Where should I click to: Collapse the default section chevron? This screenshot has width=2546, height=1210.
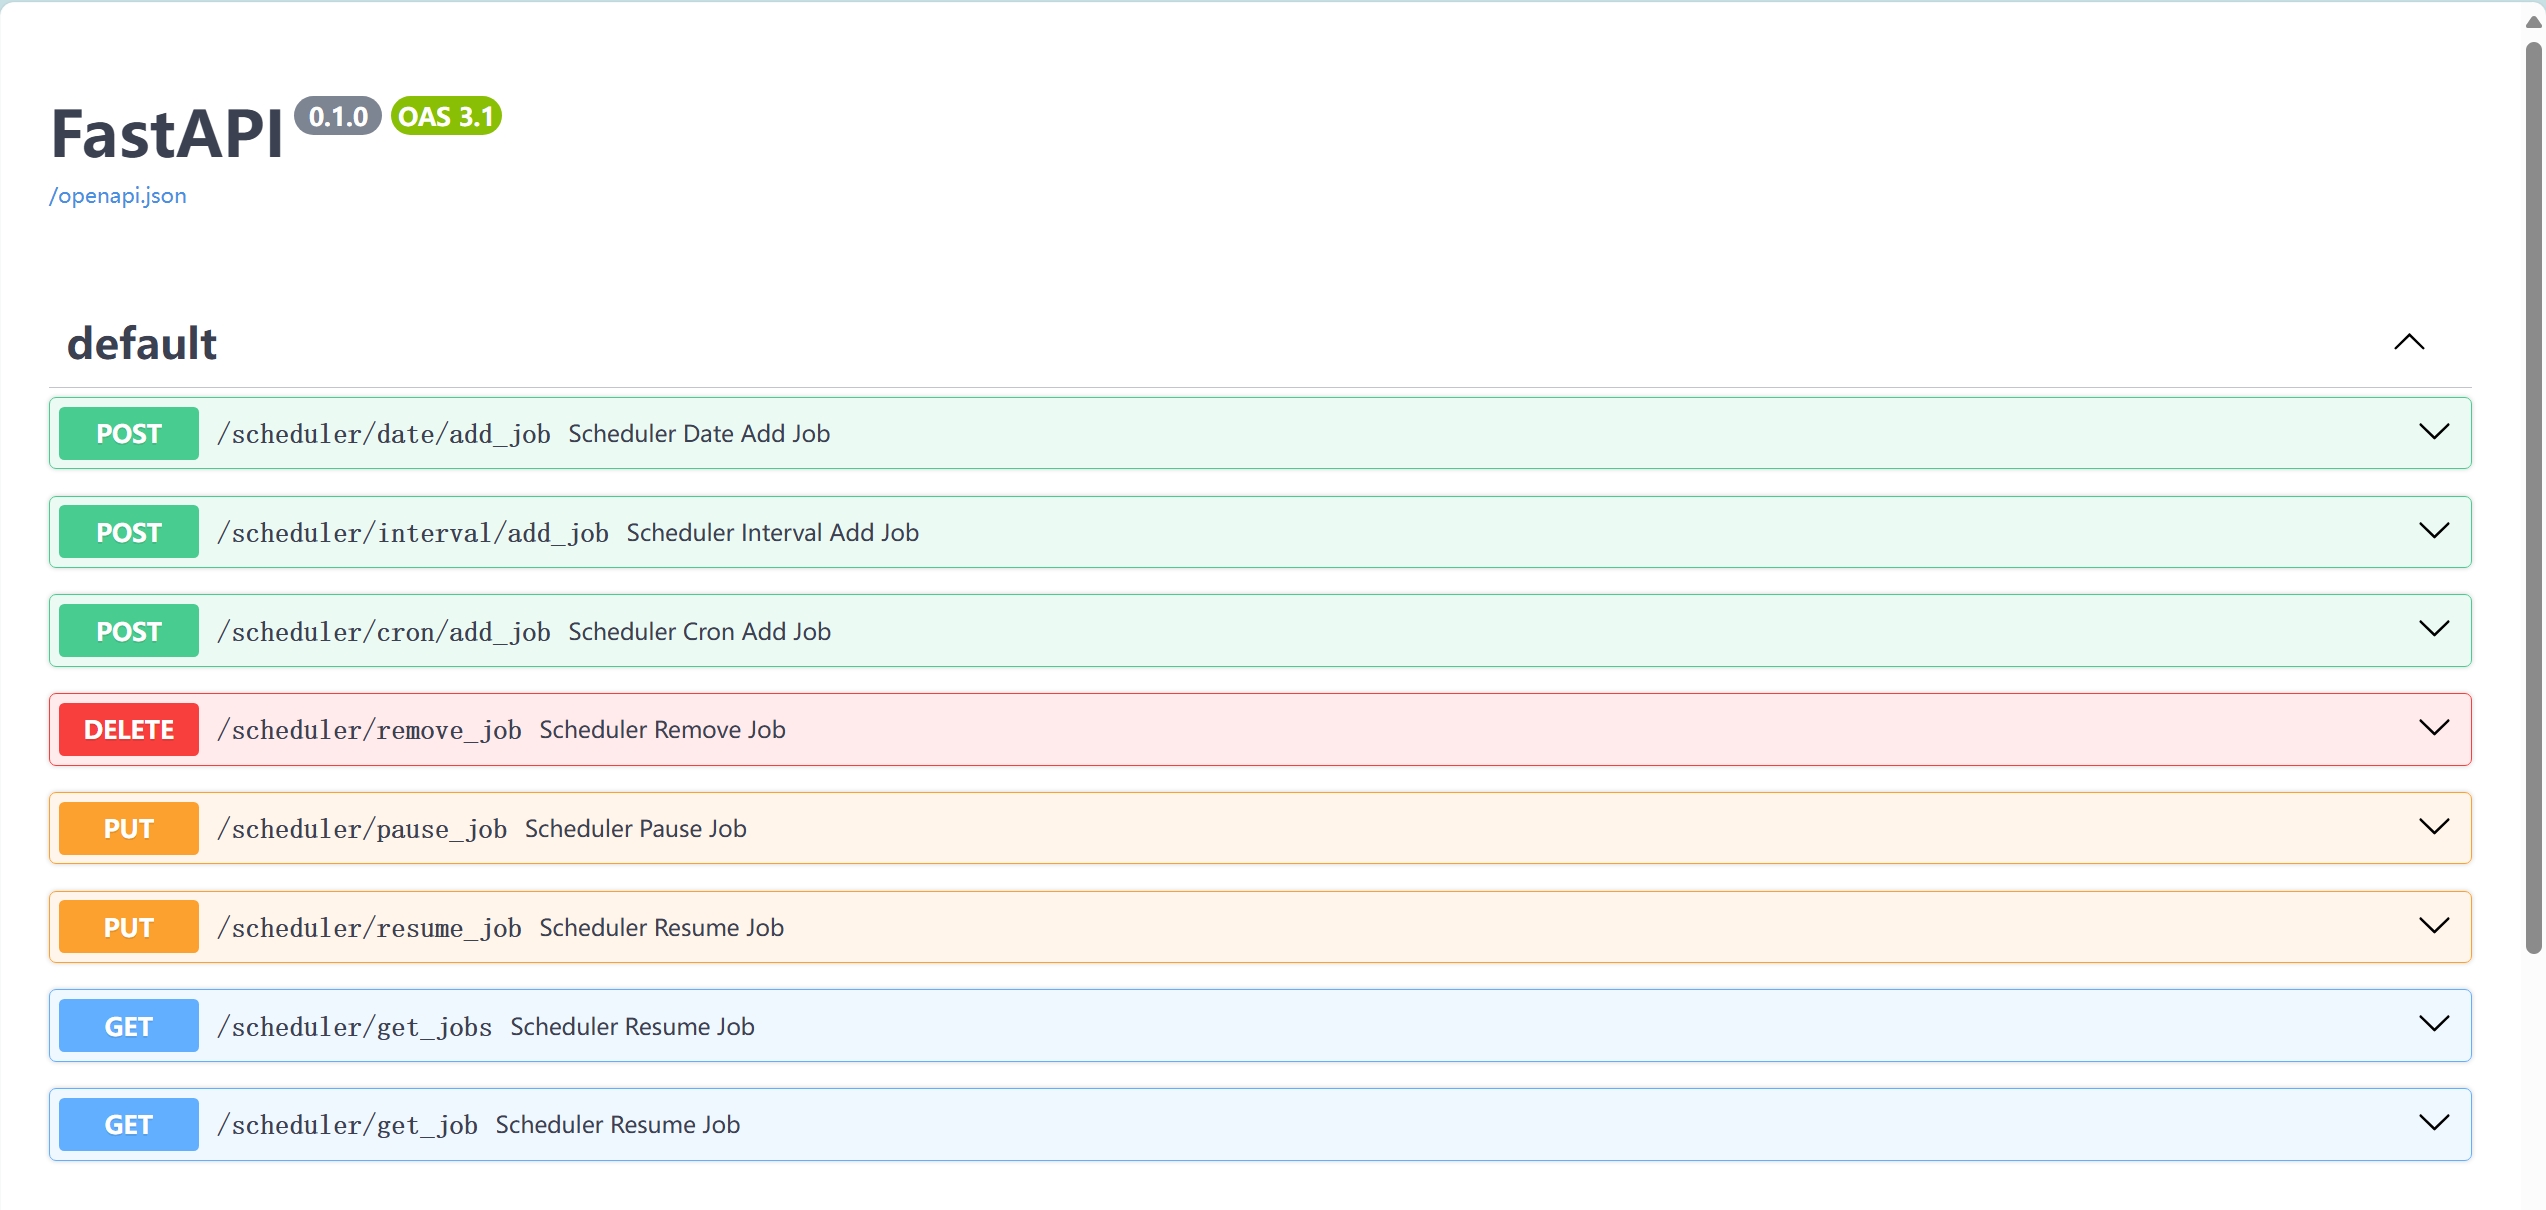click(2409, 343)
